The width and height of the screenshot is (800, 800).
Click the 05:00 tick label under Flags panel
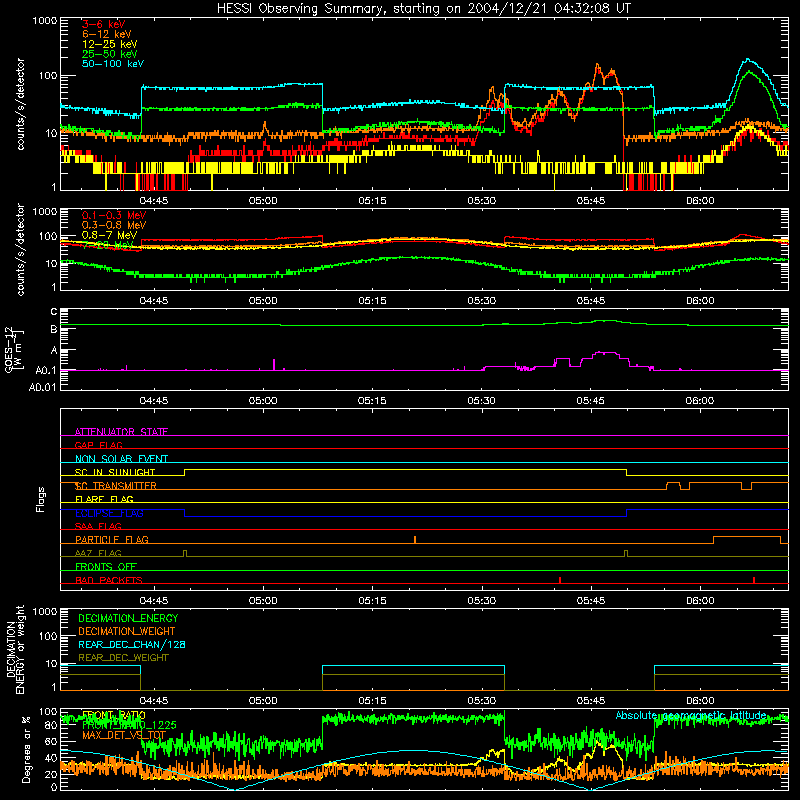pyautogui.click(x=263, y=601)
